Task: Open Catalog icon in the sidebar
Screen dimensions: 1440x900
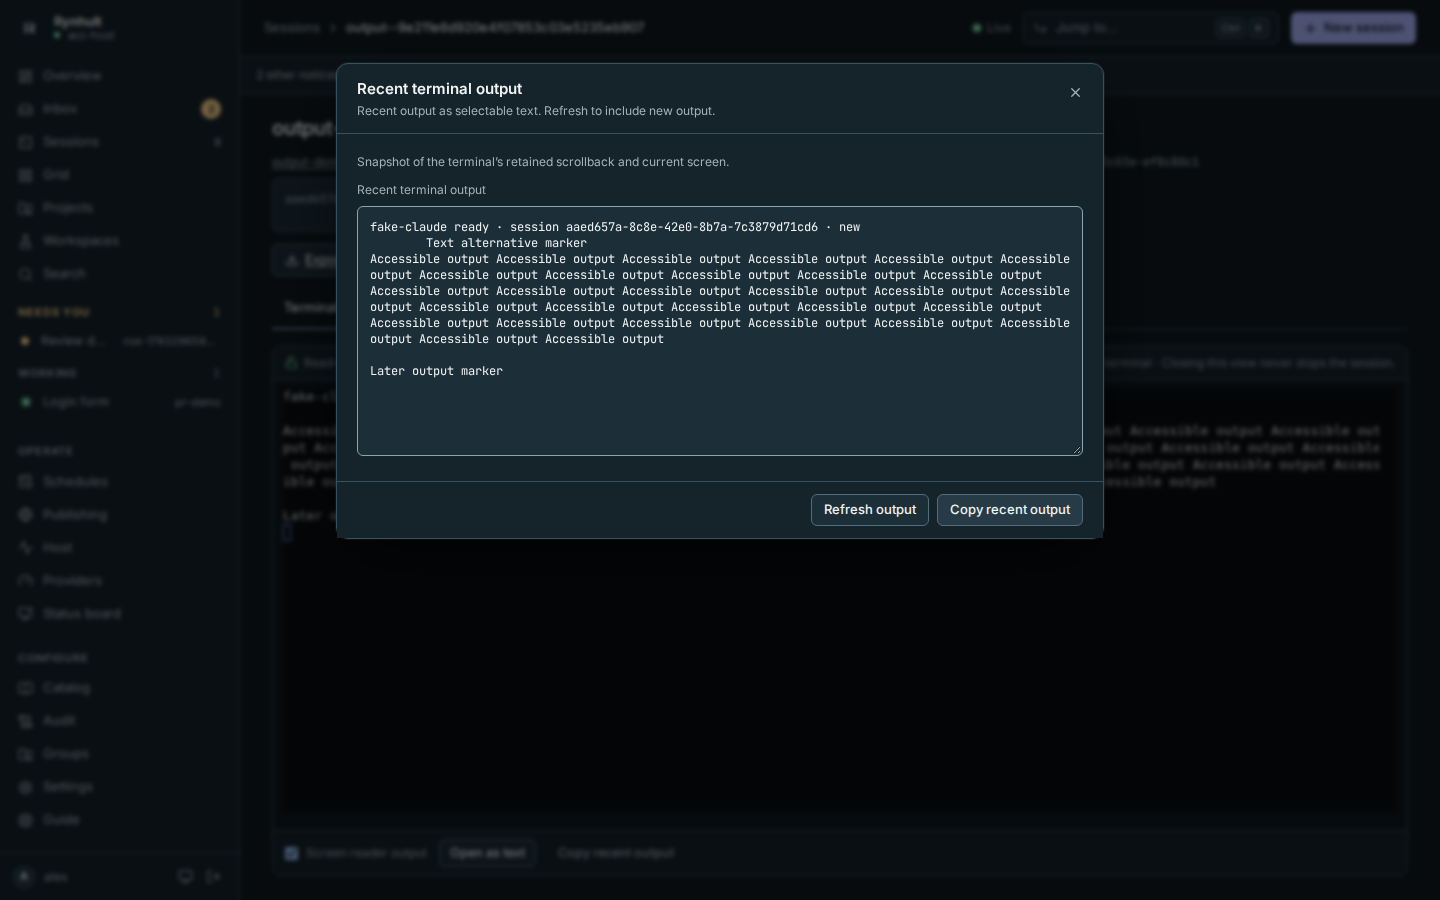Action: pos(27,688)
